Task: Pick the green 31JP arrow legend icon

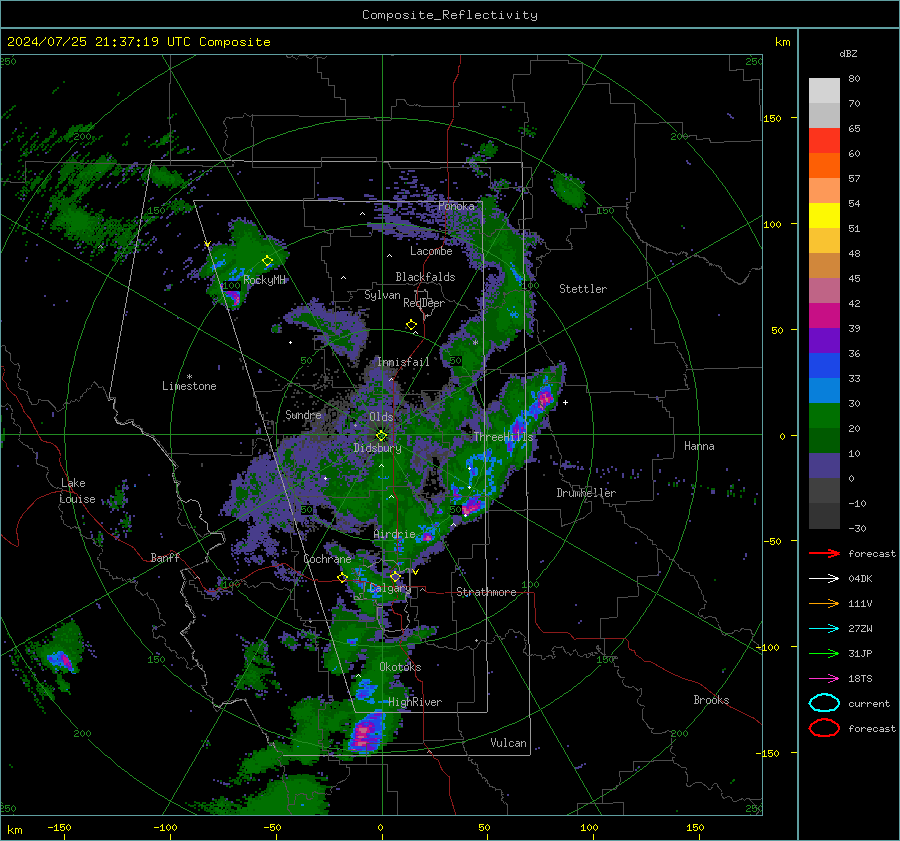Action: coord(824,653)
